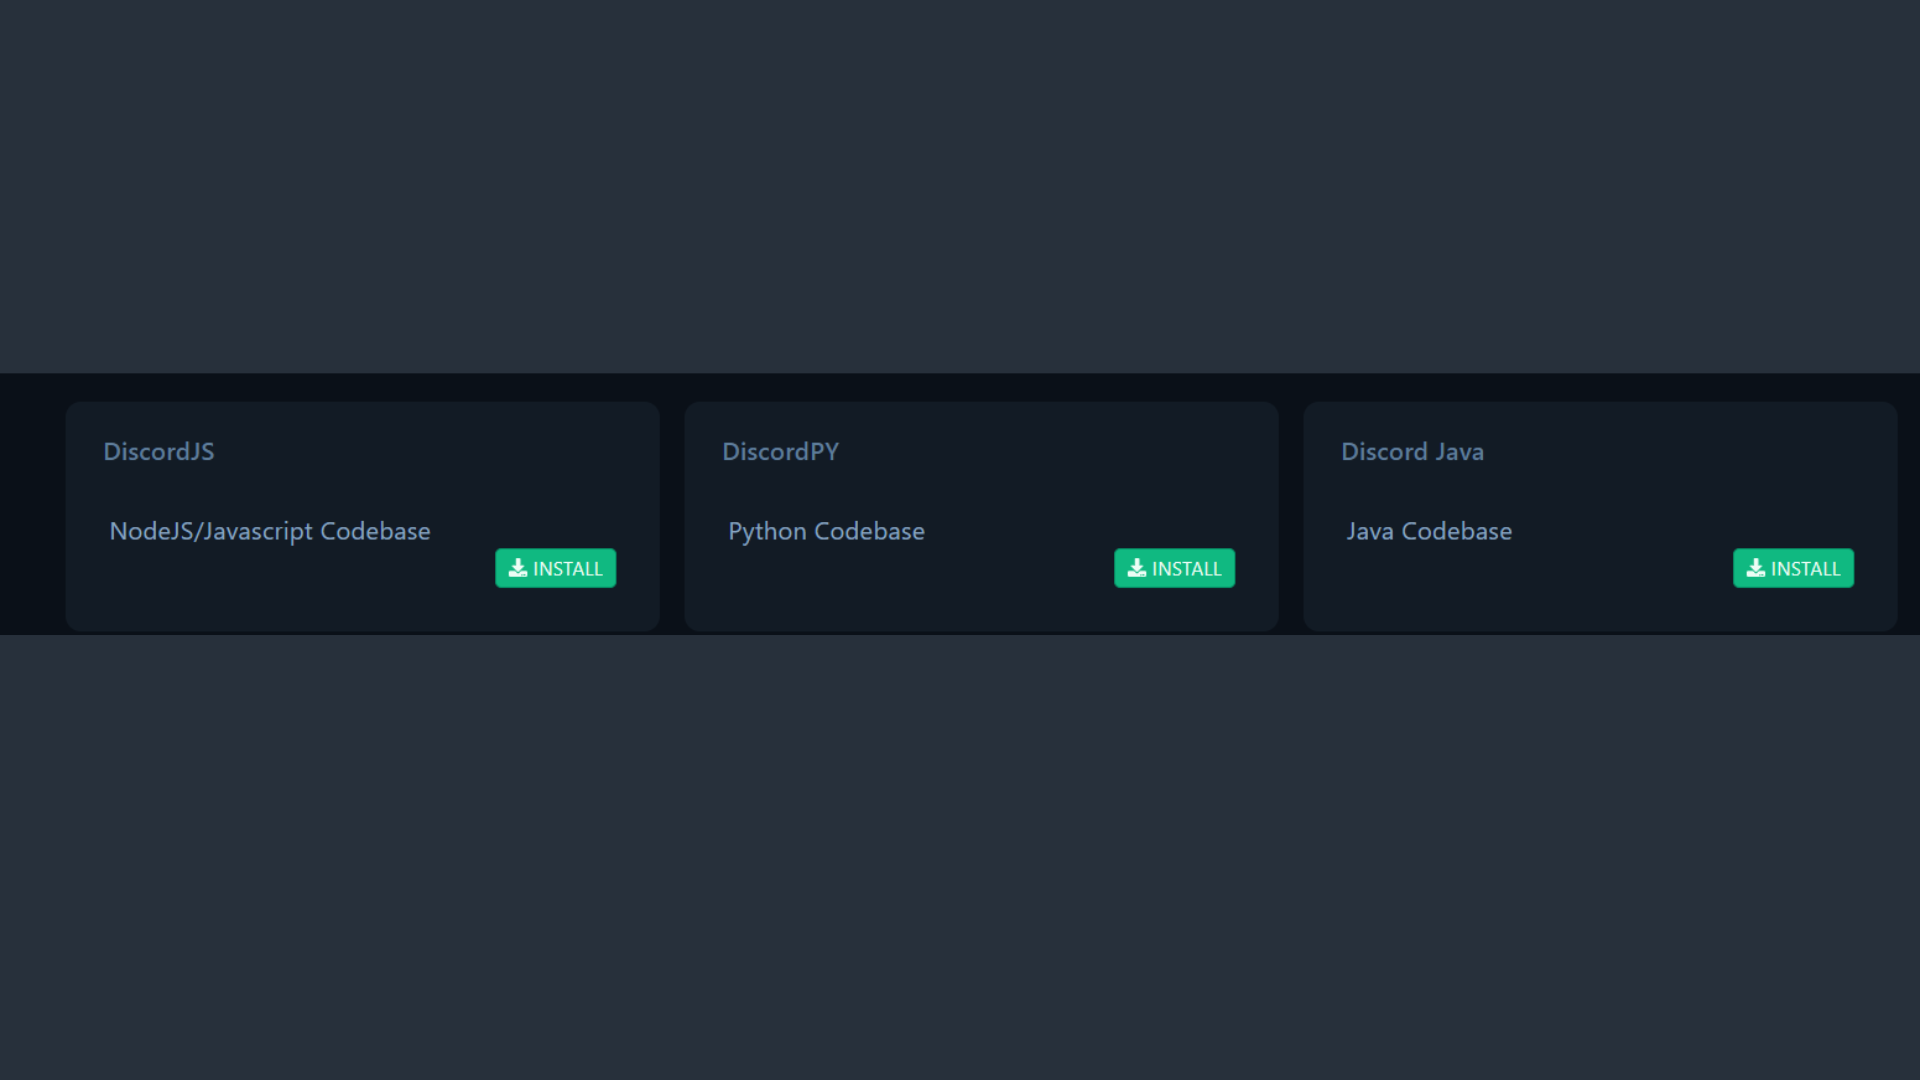Select the Discord Java card title

(1411, 452)
